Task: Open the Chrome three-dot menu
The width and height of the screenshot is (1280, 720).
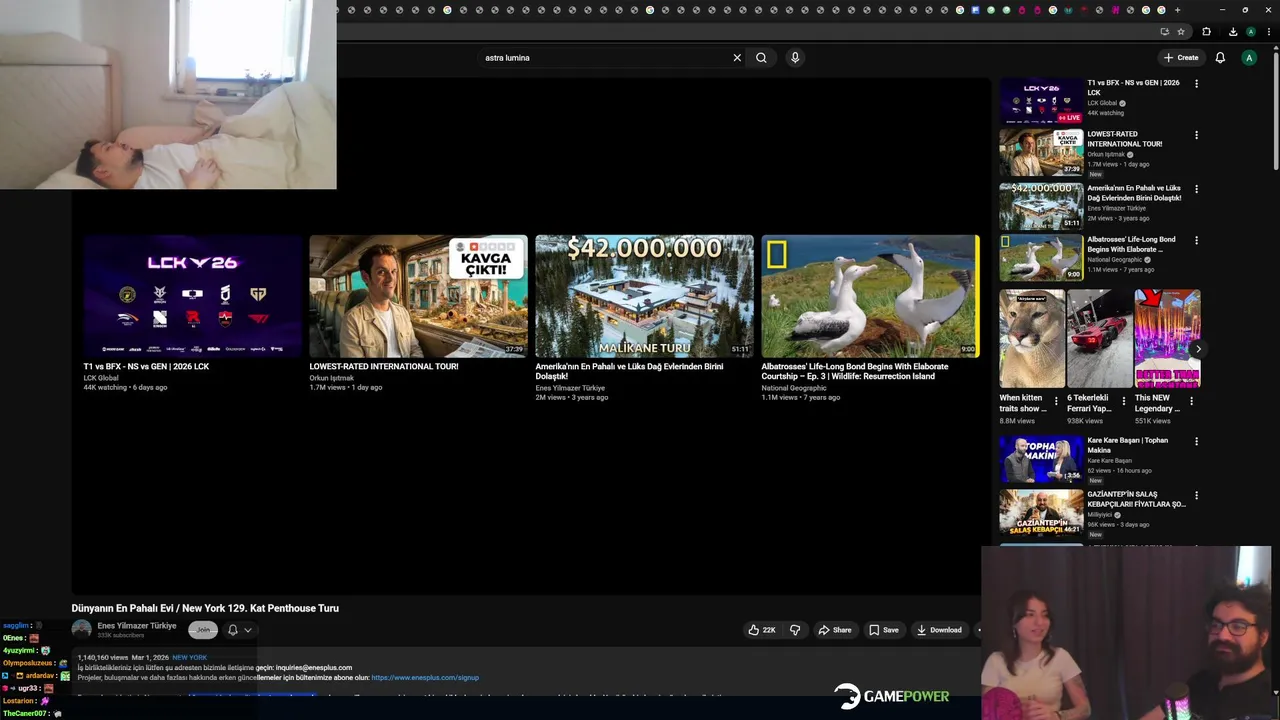Action: point(1269,32)
